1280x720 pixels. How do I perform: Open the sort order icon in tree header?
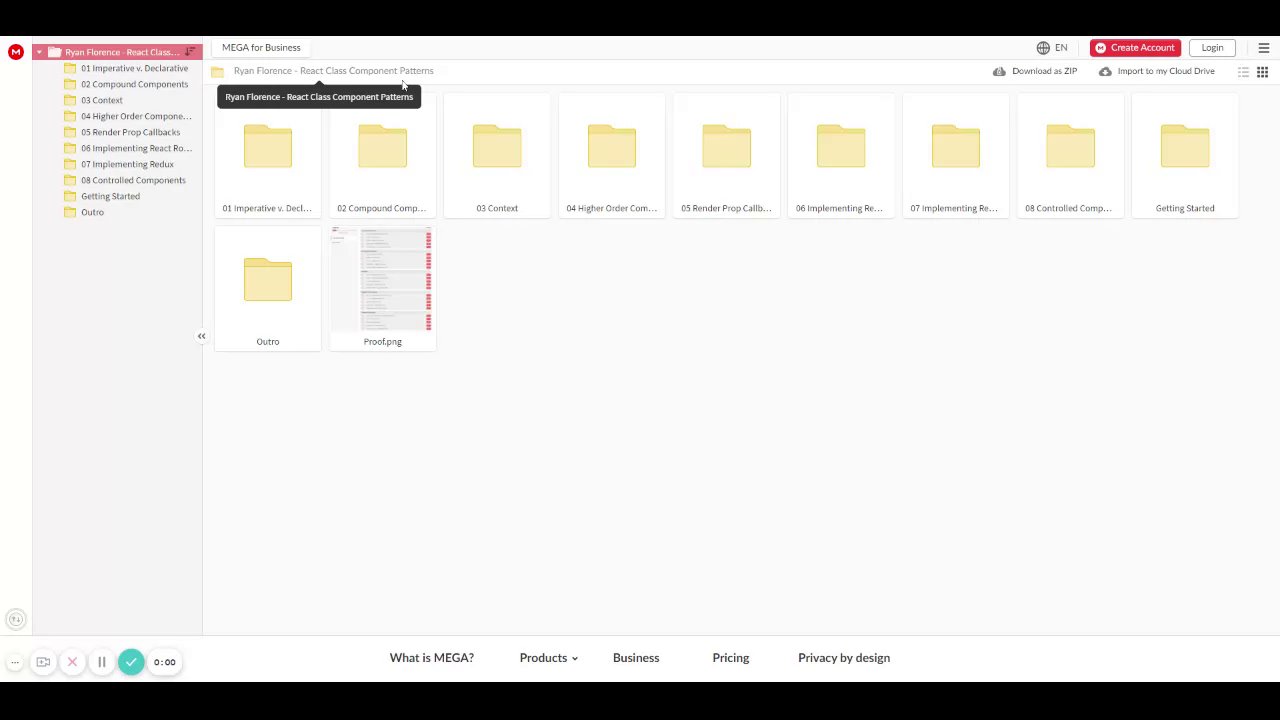coord(190,52)
